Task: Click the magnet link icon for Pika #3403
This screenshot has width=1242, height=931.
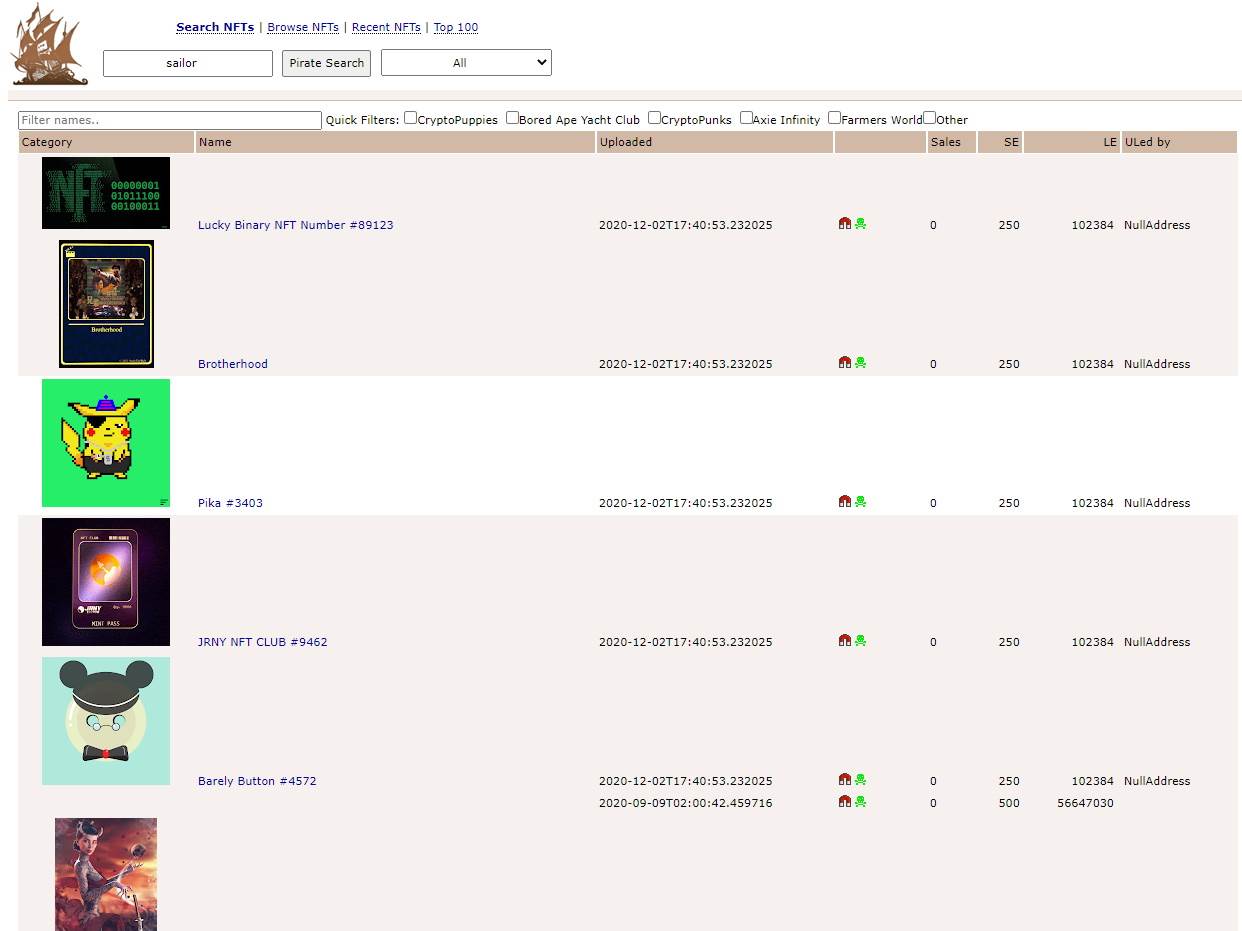Action: (x=846, y=503)
